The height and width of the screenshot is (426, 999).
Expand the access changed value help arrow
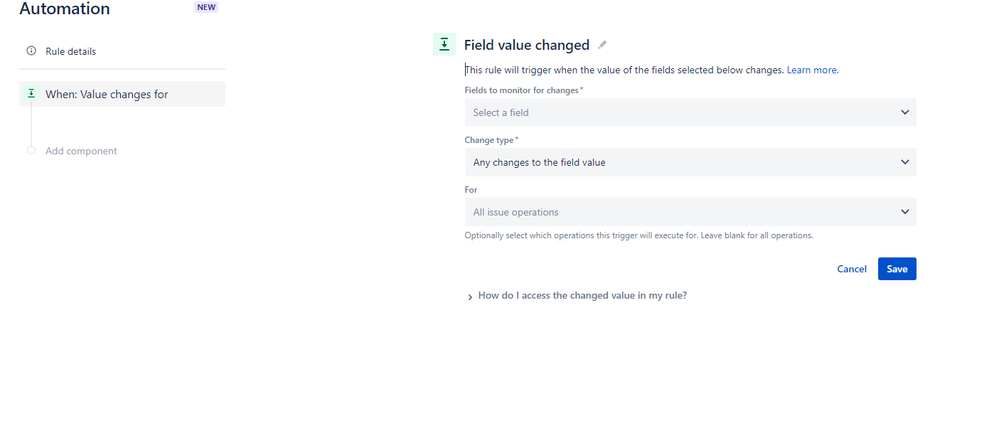[x=470, y=297]
